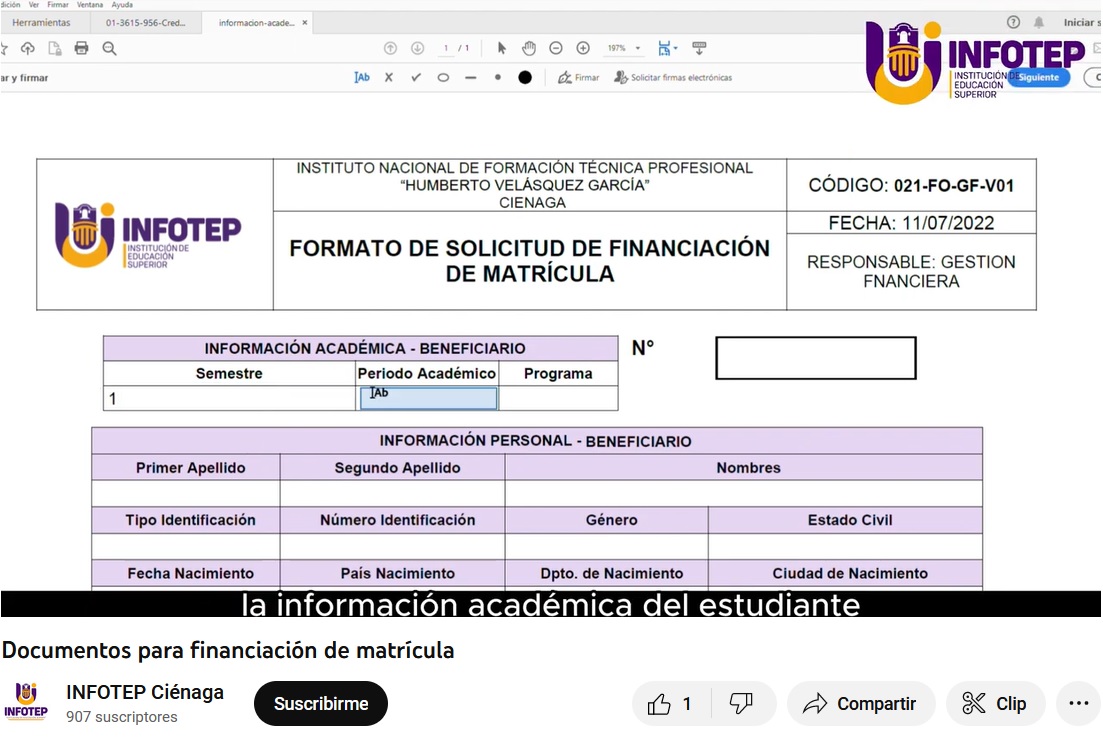This screenshot has width=1103, height=743.
Task: Select the small dot tool
Action: pos(498,77)
